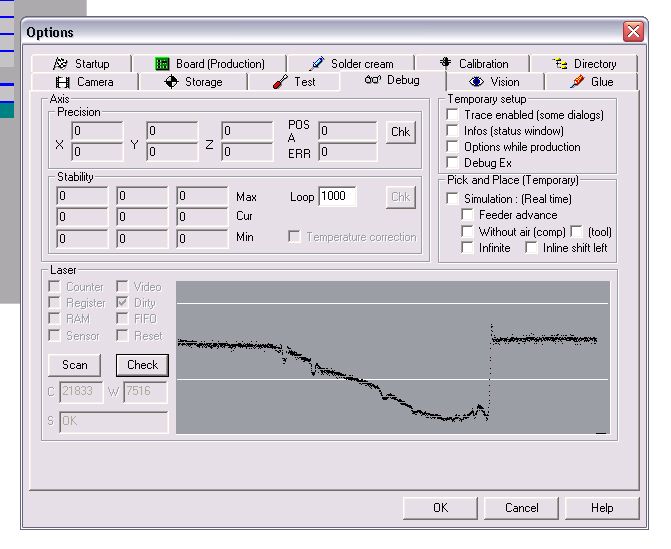Open the Startup tab
Screen dimensions: 671x549
coord(81,64)
